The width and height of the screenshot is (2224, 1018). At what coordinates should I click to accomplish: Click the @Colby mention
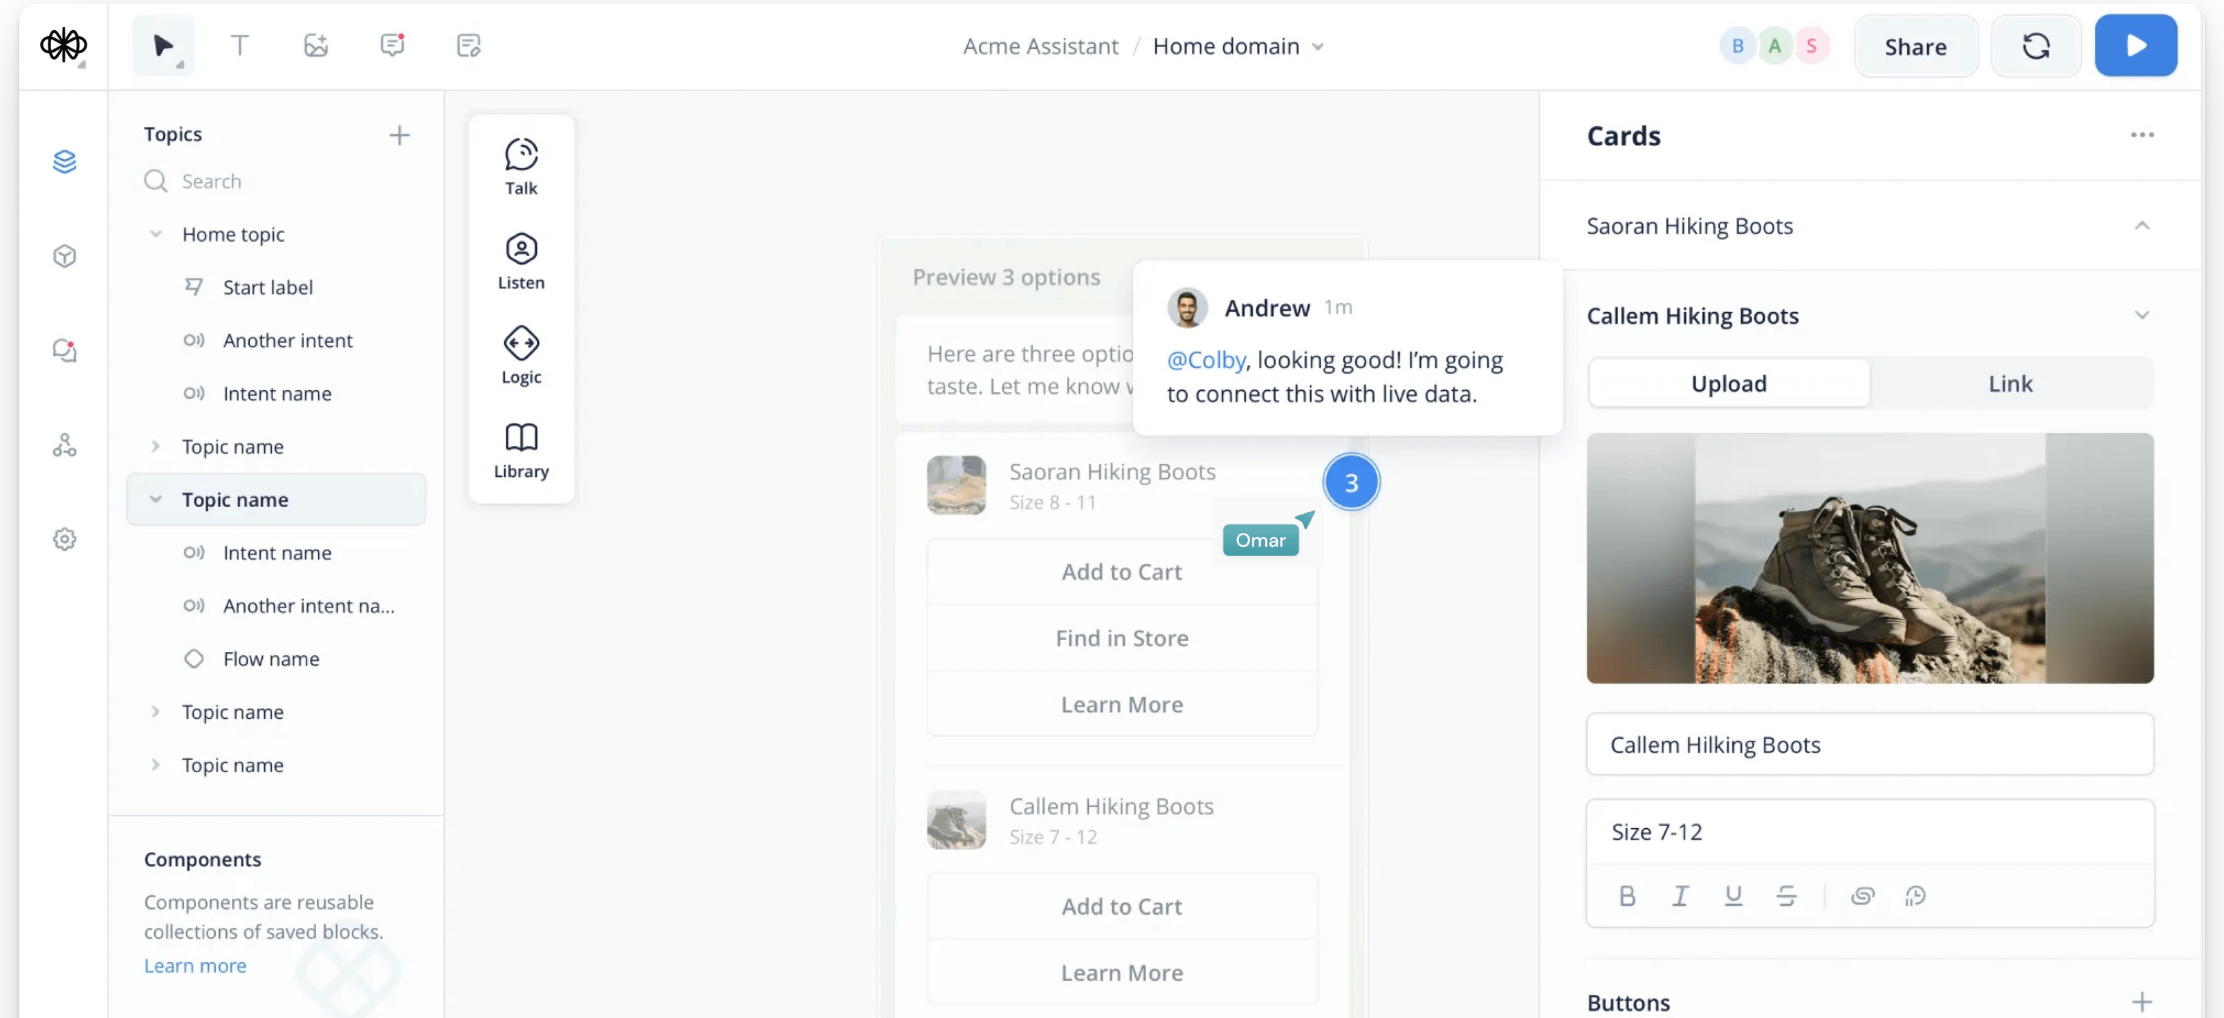tap(1206, 360)
